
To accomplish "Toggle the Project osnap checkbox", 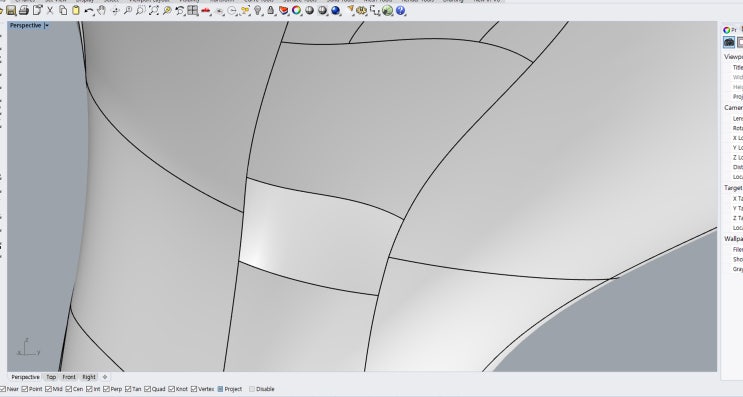I will [220, 389].
